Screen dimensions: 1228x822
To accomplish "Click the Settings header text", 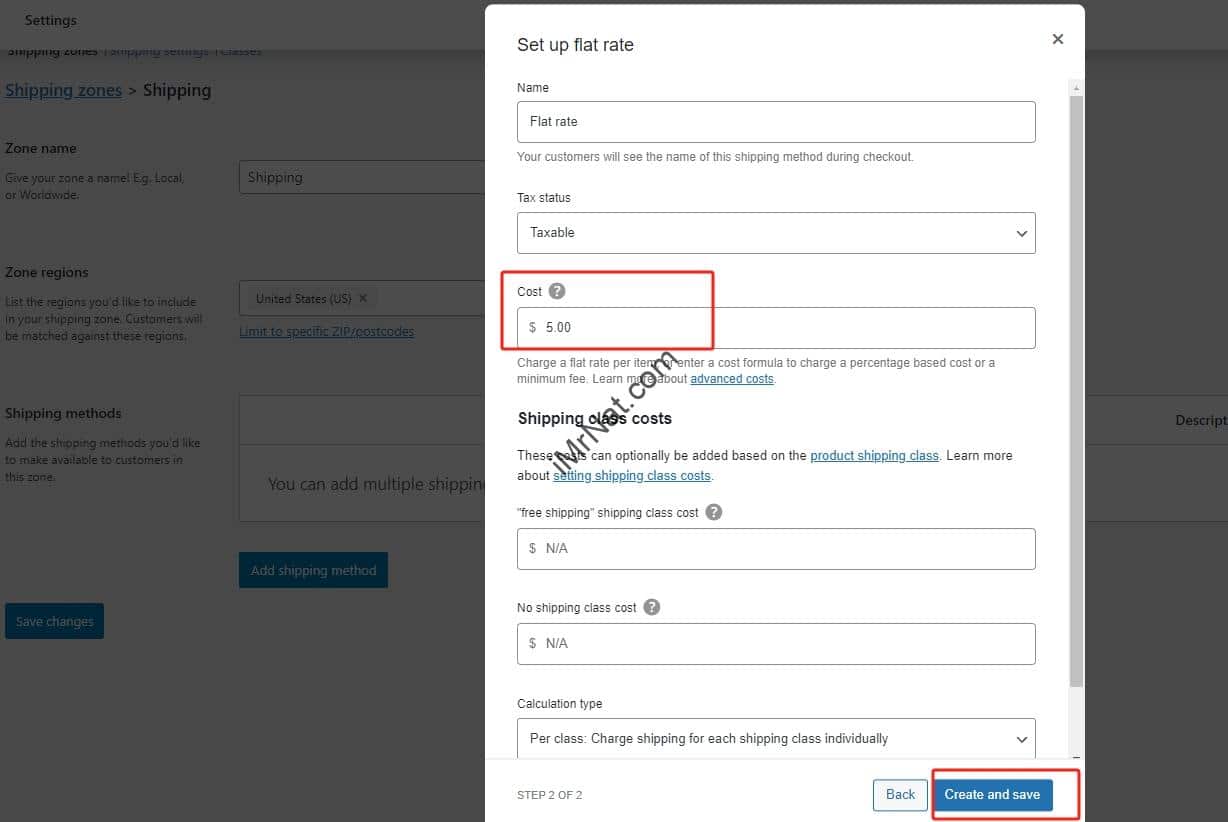I will [x=51, y=20].
